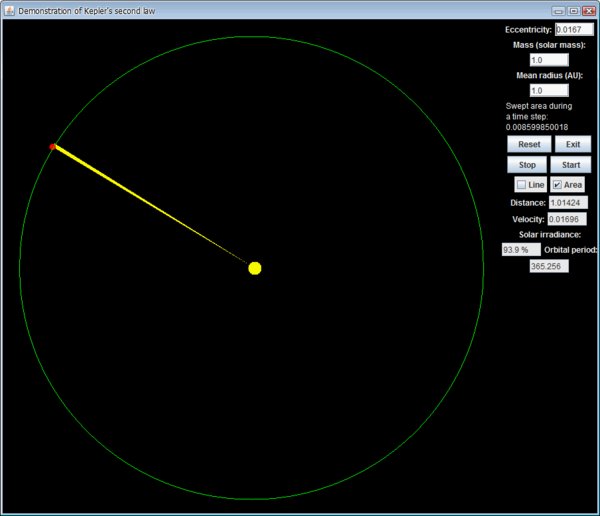Start the orbit simulation
This screenshot has width=600, height=516.
(571, 165)
